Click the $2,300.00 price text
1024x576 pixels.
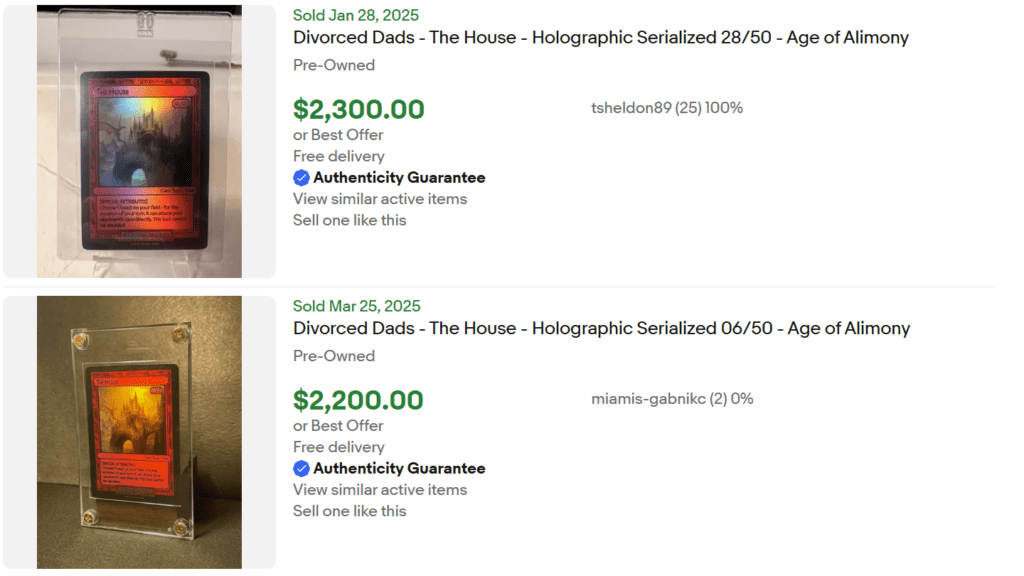click(x=358, y=109)
